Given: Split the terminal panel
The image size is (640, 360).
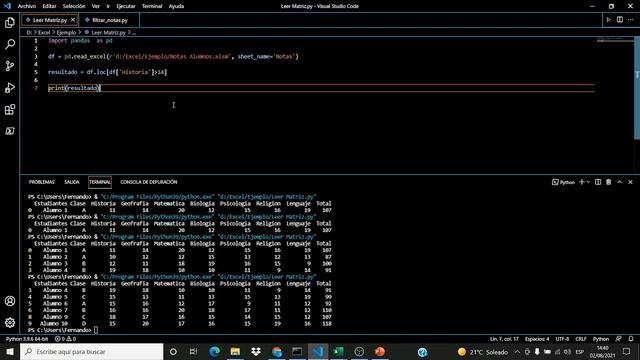Looking at the screenshot, I should (x=598, y=182).
